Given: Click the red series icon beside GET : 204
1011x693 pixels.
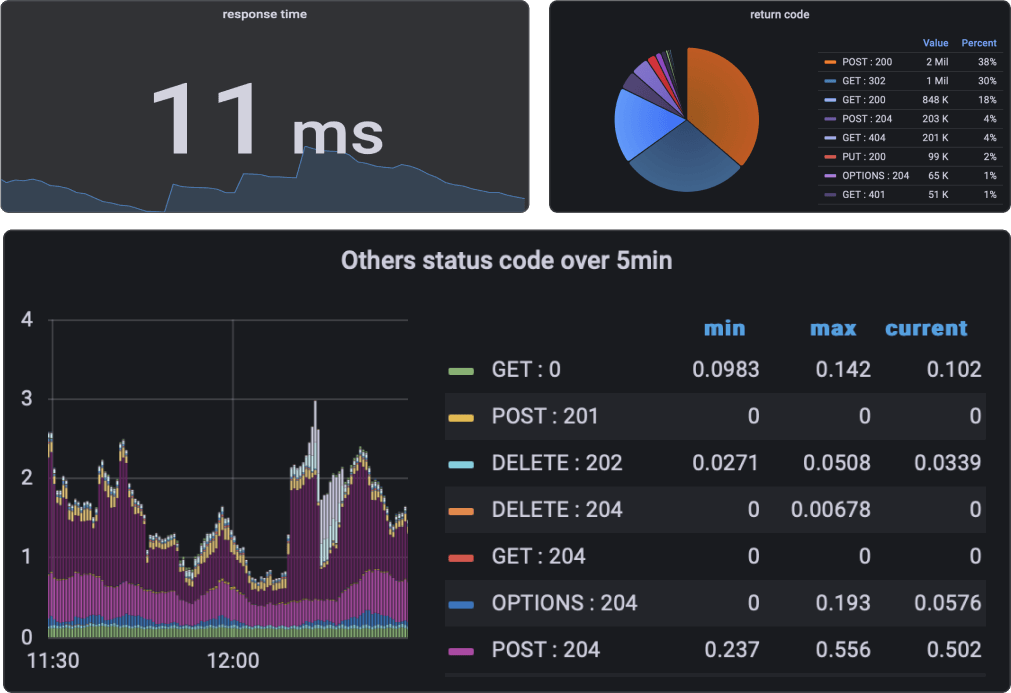Looking at the screenshot, I should pyautogui.click(x=460, y=556).
